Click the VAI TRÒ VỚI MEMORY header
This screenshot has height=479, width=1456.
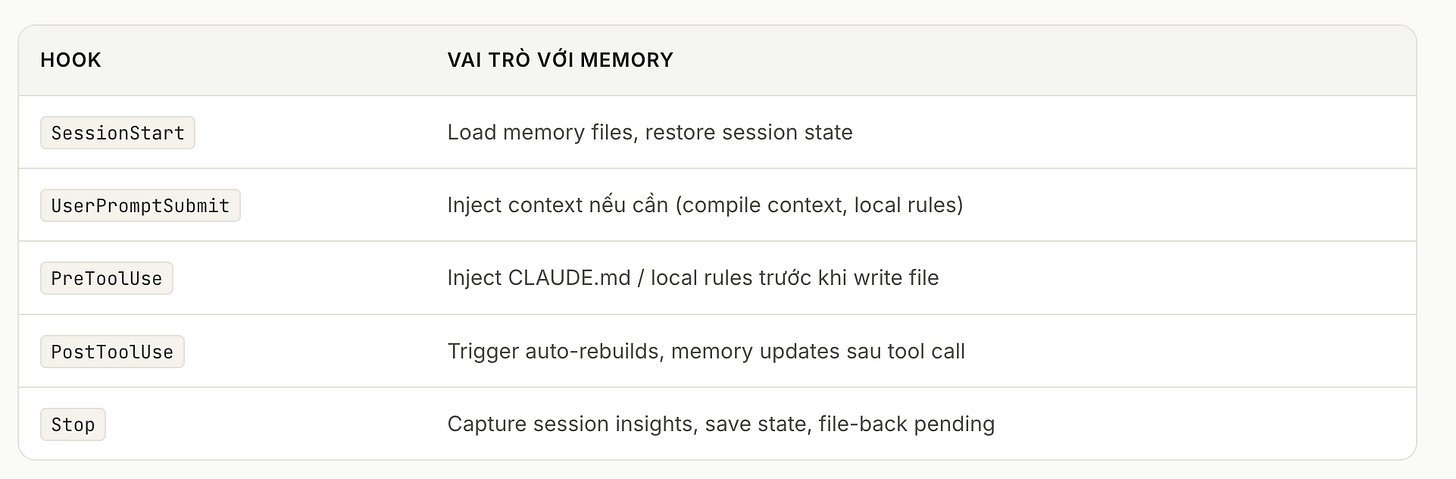click(560, 60)
